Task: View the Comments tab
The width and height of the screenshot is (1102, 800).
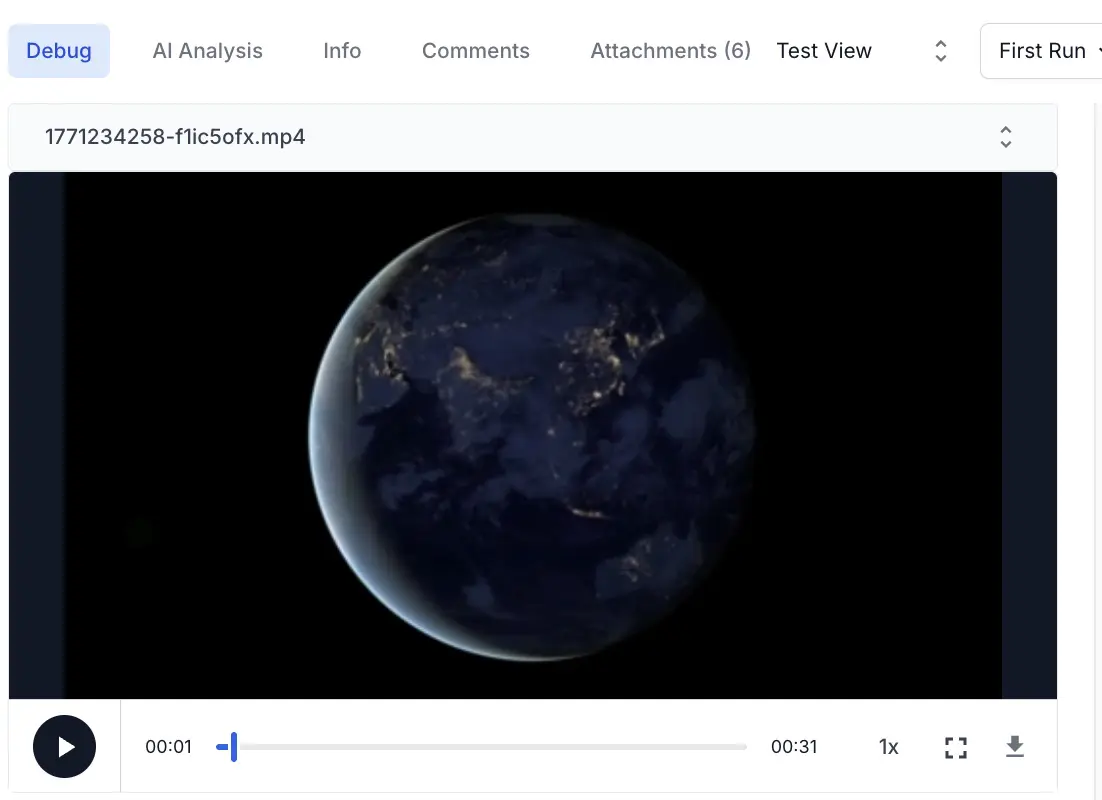Action: [x=475, y=50]
